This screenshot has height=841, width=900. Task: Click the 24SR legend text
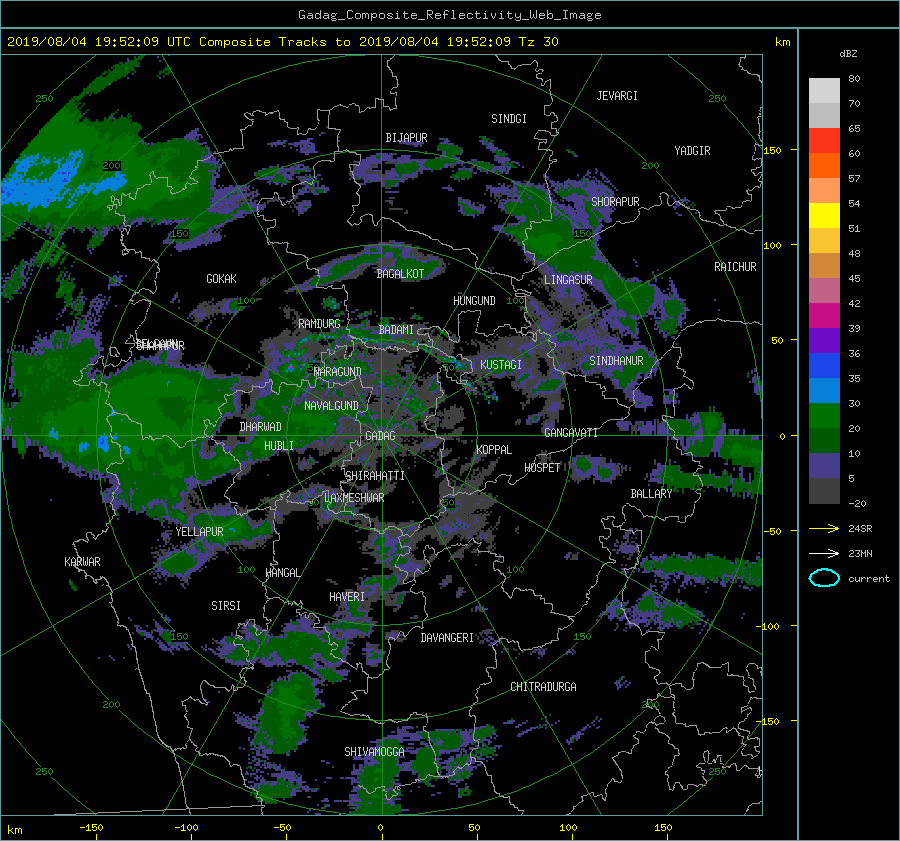[860, 528]
